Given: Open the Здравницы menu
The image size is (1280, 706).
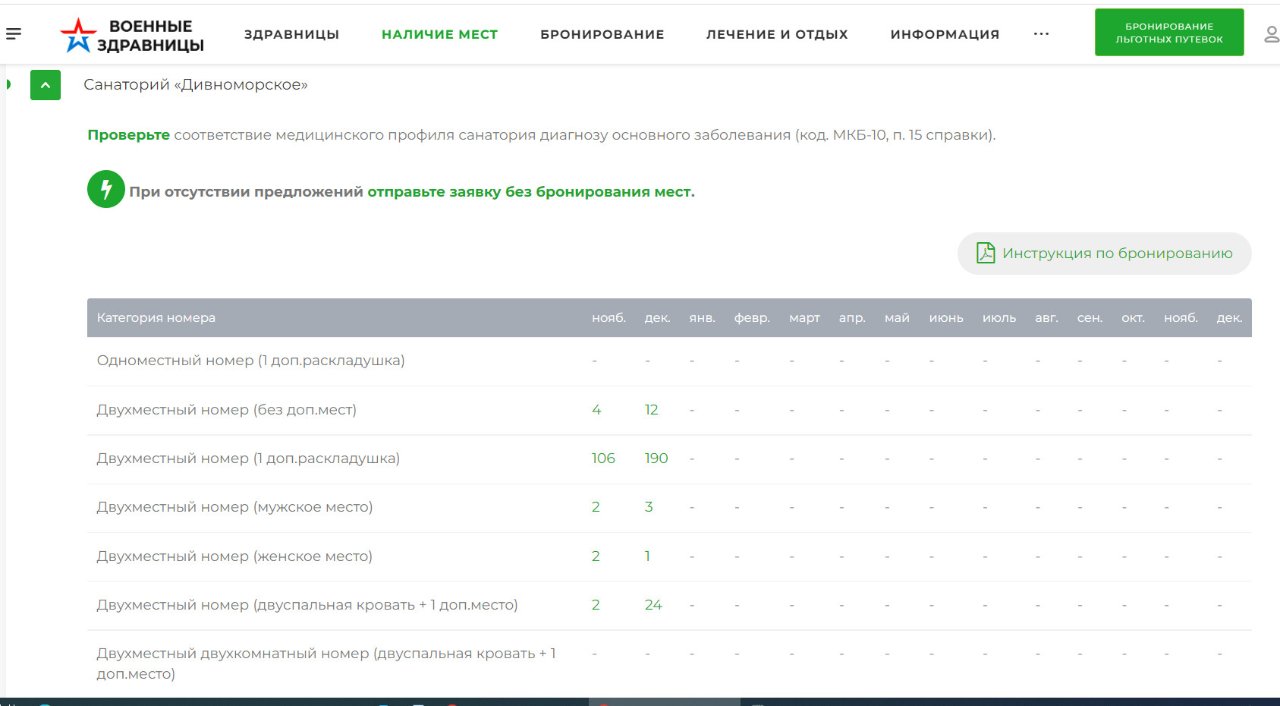Looking at the screenshot, I should [x=291, y=34].
